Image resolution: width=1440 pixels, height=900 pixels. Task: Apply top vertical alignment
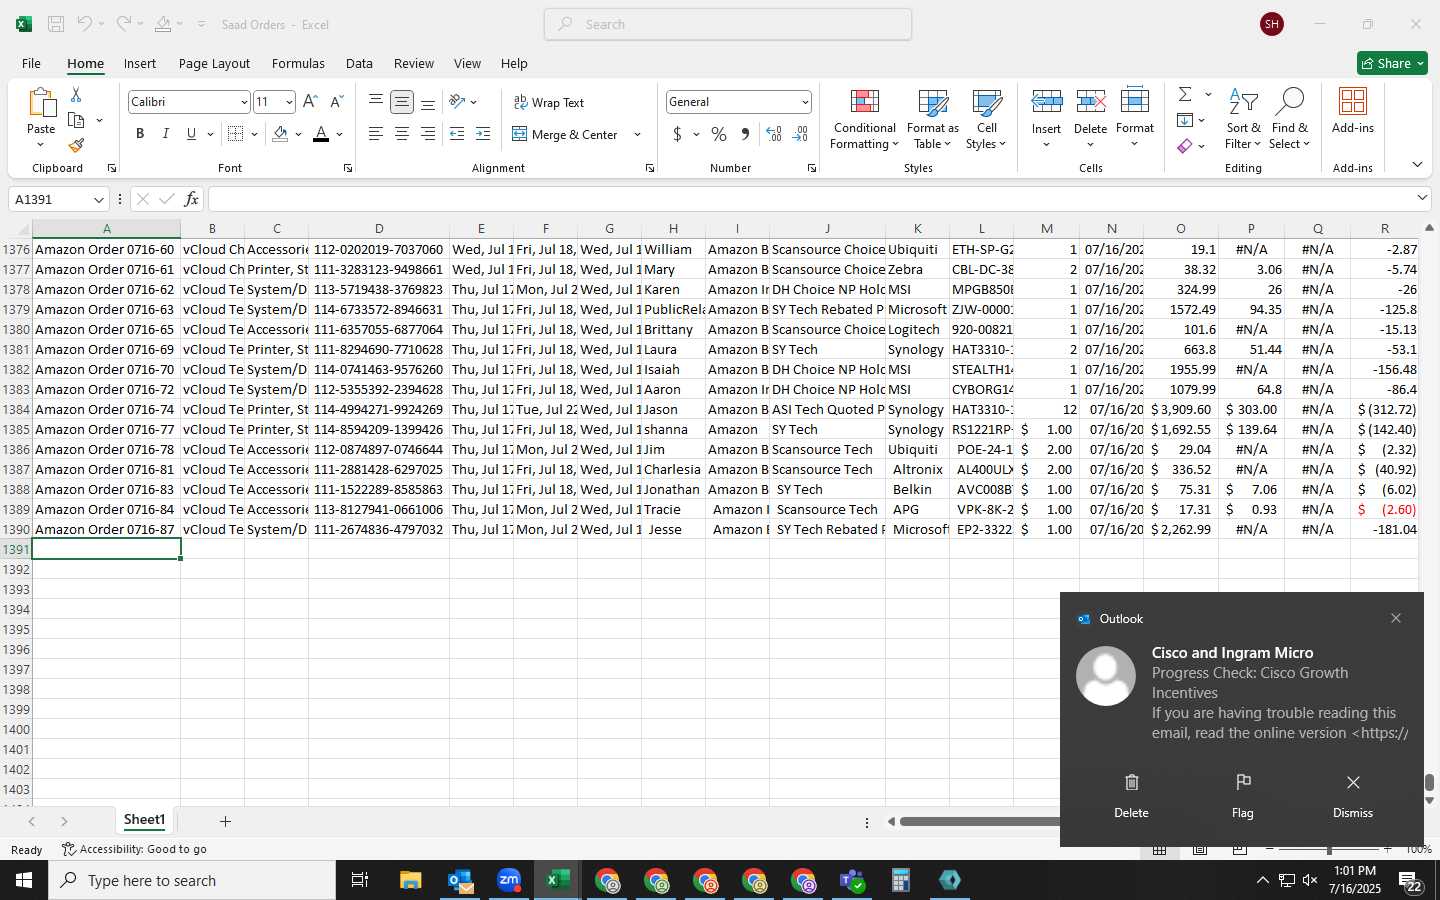pyautogui.click(x=376, y=102)
